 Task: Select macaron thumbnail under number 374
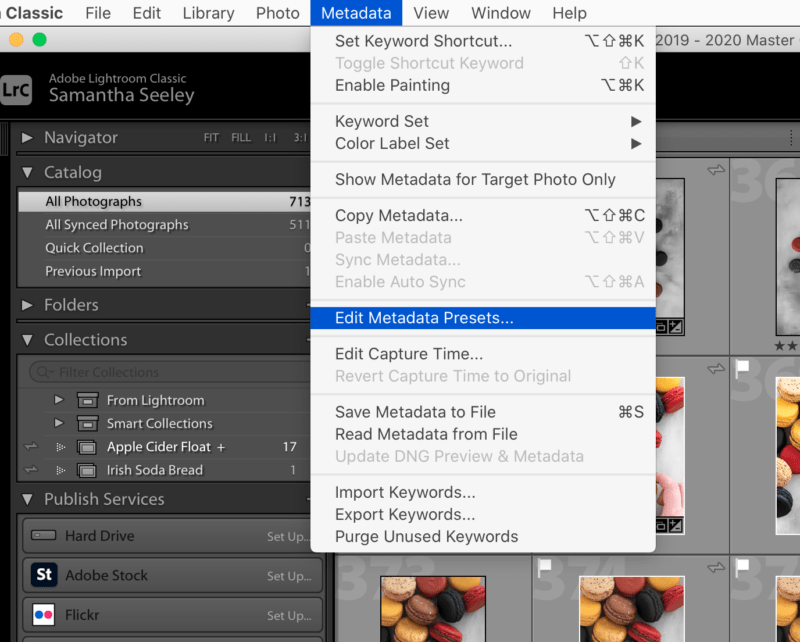click(632, 608)
